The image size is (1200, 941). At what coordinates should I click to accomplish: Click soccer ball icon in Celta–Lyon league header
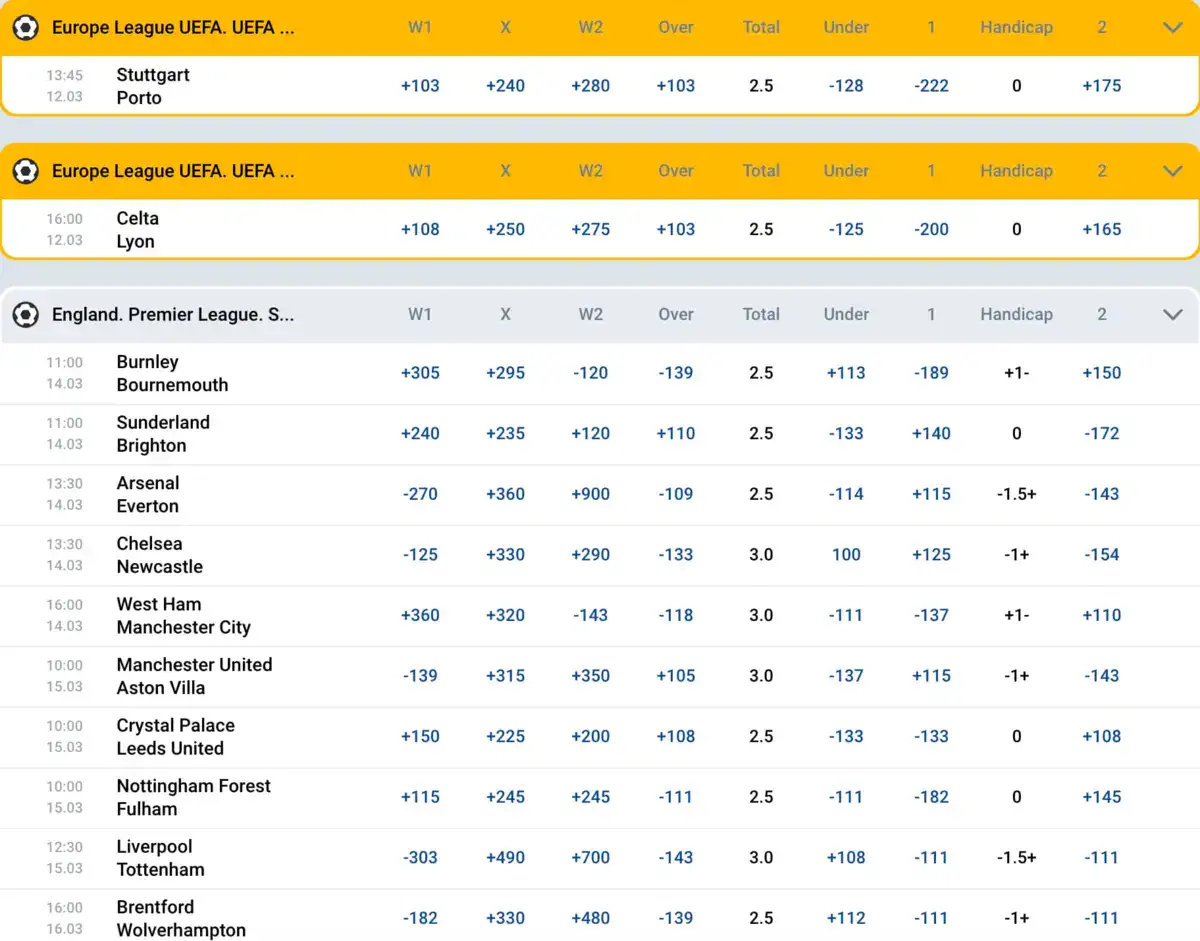point(25,171)
